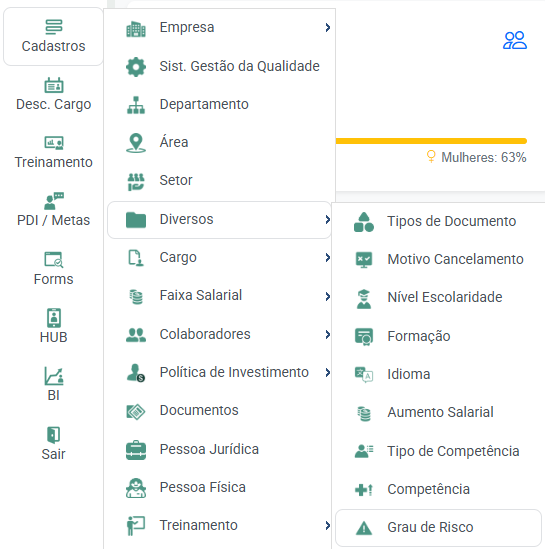Image resolution: width=545 pixels, height=549 pixels.
Task: Click the blue users icon at top right
Action: pyautogui.click(x=515, y=40)
